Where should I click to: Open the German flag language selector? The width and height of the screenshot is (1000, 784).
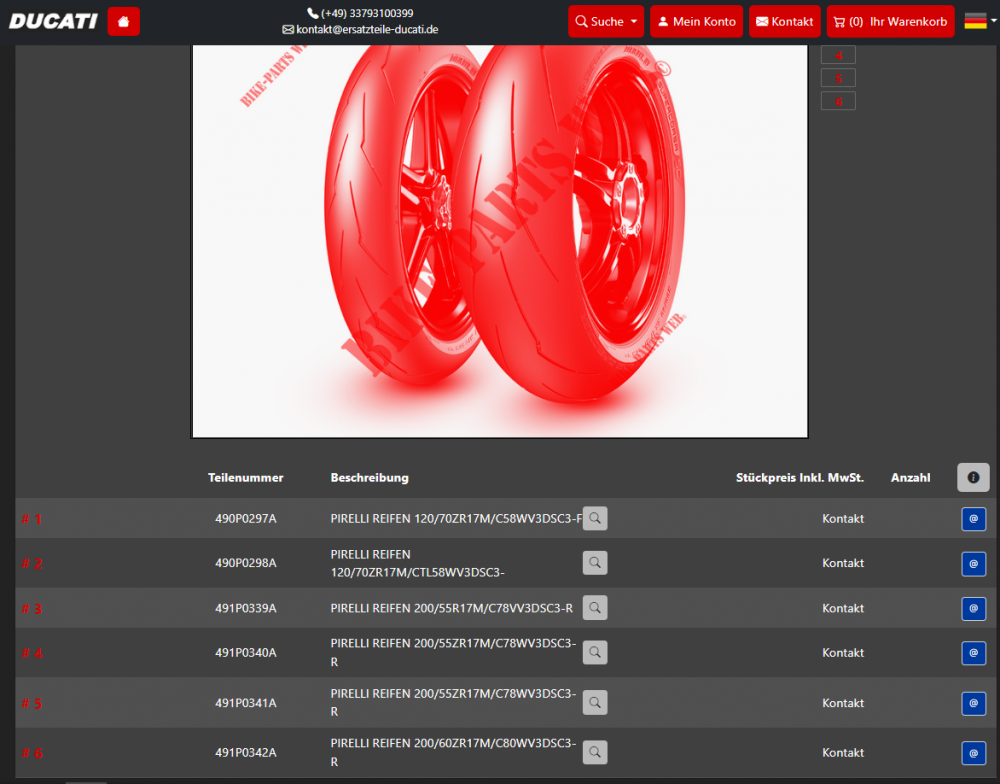coord(980,21)
